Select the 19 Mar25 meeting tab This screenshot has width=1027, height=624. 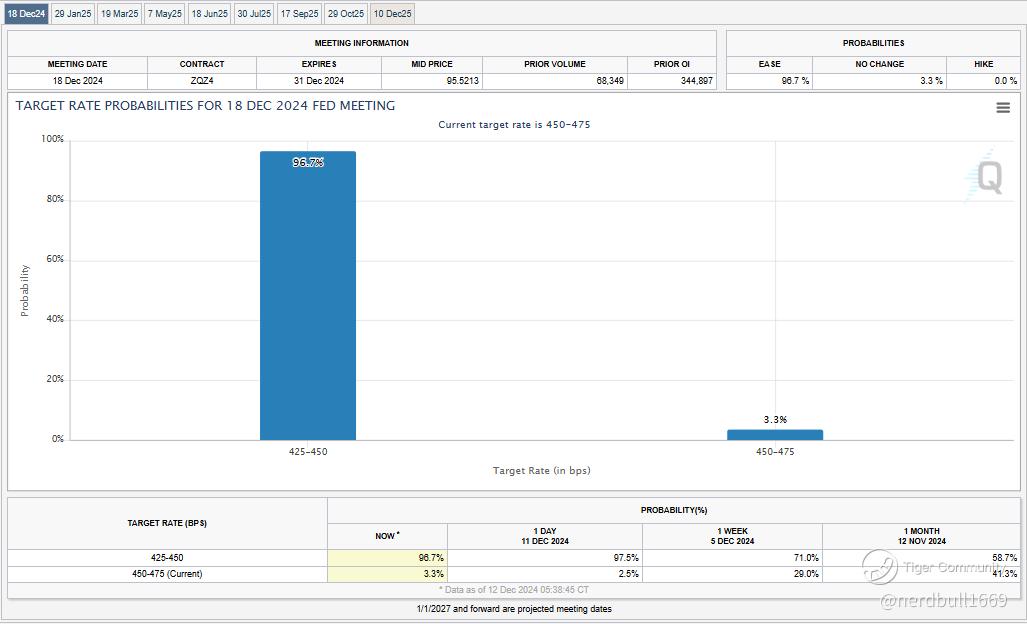tap(119, 14)
